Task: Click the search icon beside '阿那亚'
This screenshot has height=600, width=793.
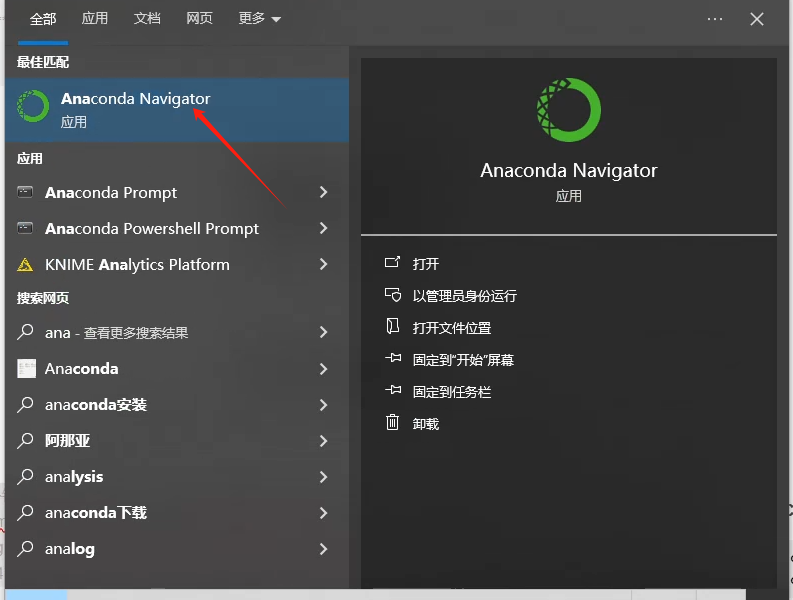Action: pyautogui.click(x=25, y=441)
